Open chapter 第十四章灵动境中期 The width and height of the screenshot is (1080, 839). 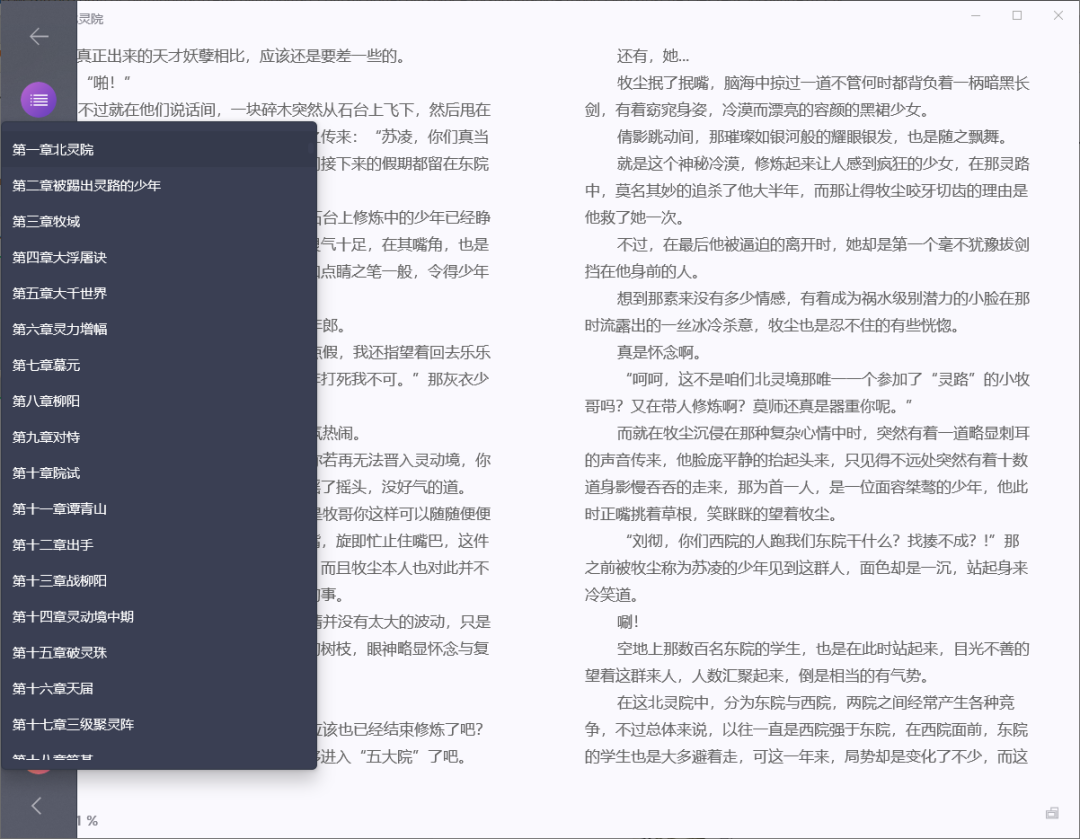159,616
